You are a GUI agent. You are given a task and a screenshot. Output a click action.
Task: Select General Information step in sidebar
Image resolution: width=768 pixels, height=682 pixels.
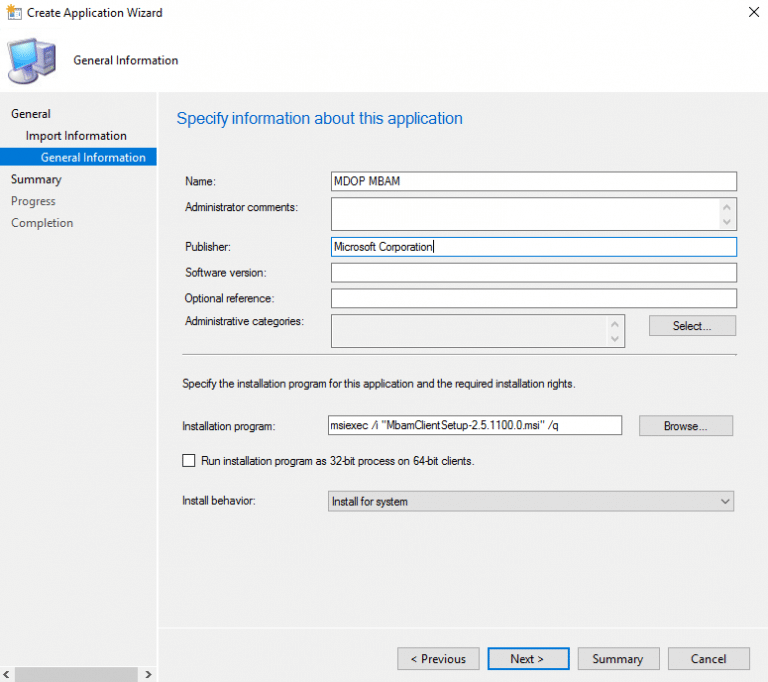[x=92, y=158]
